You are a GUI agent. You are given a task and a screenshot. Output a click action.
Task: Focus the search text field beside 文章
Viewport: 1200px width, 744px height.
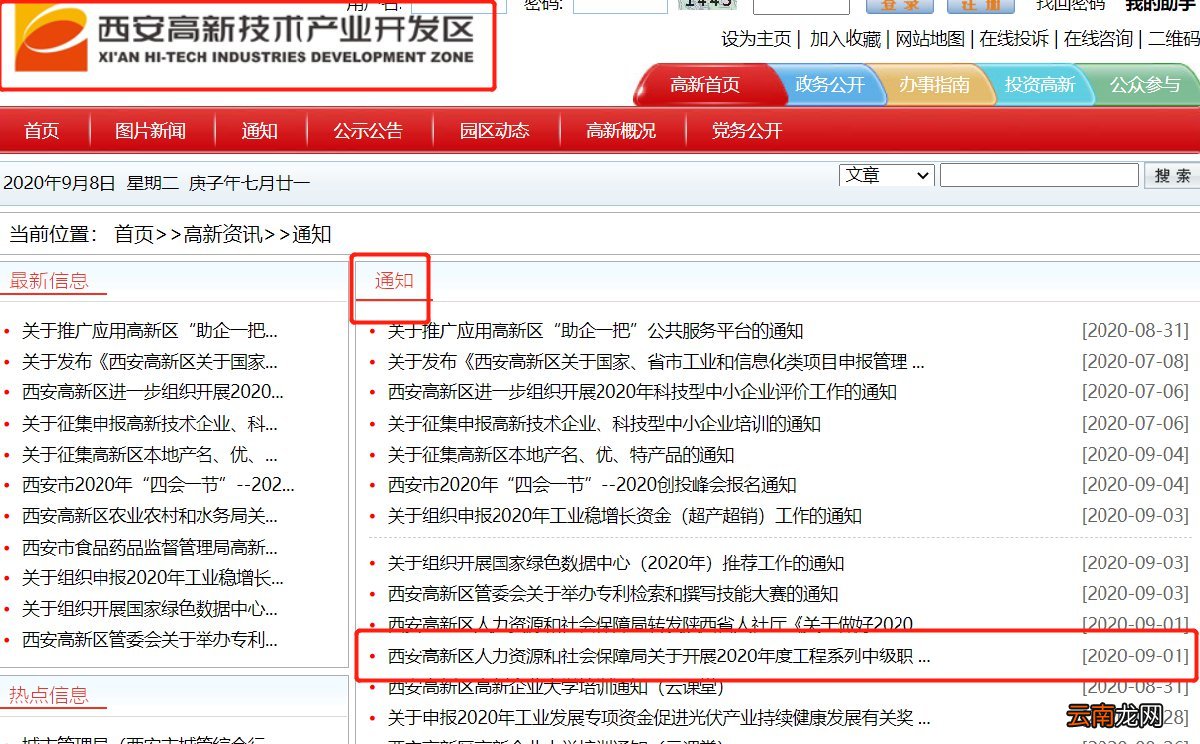1039,175
